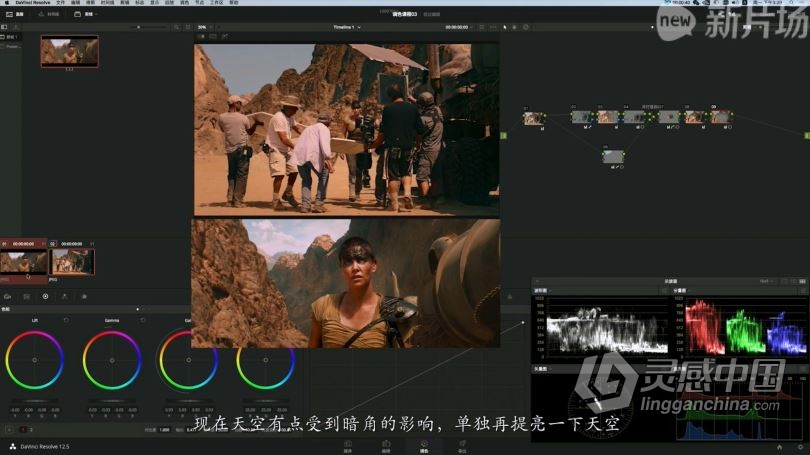Click the first viewer mode icon below the zoom
Viewport: 810px width, 455px height.
click(201, 37)
